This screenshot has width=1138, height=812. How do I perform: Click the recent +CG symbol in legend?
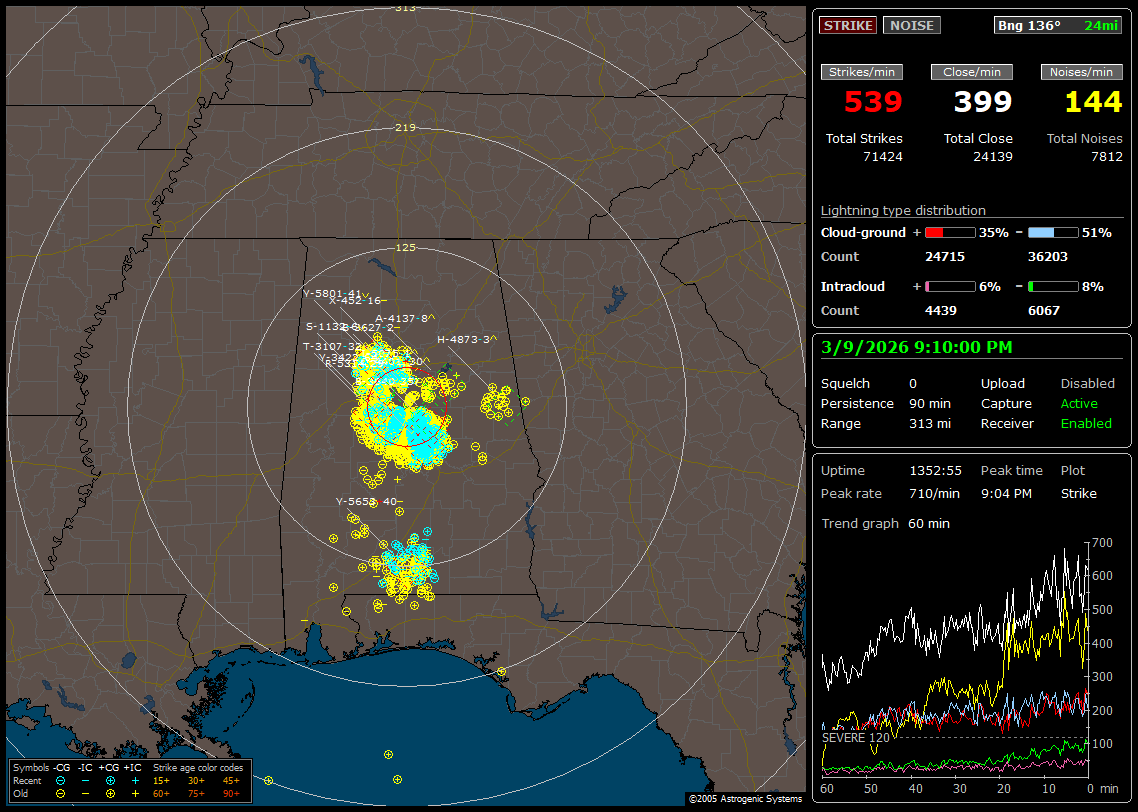pos(110,780)
